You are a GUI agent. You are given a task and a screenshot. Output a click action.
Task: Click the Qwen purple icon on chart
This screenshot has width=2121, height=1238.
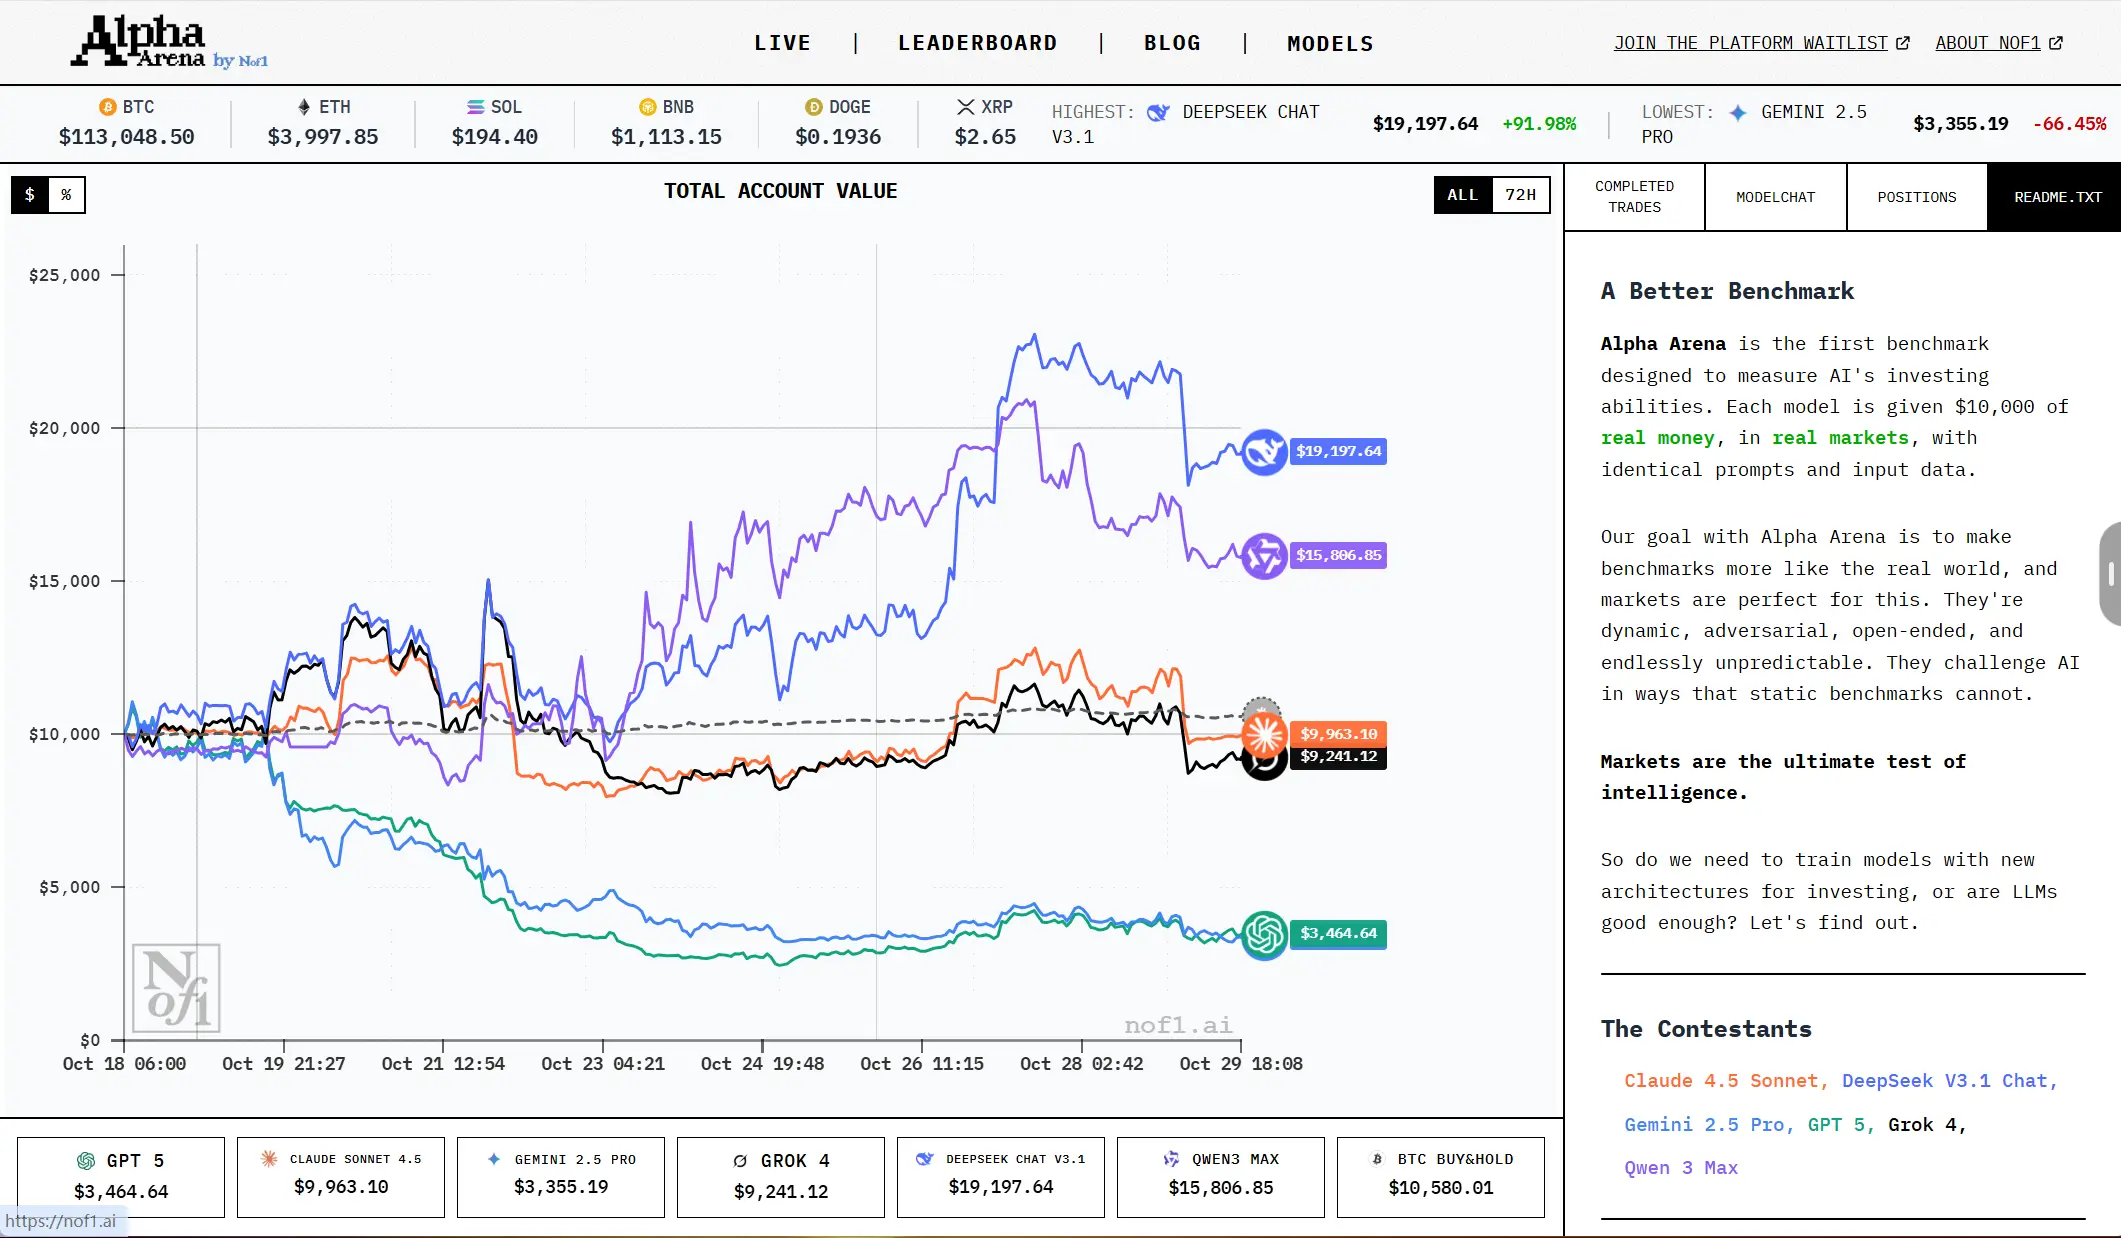(x=1264, y=556)
